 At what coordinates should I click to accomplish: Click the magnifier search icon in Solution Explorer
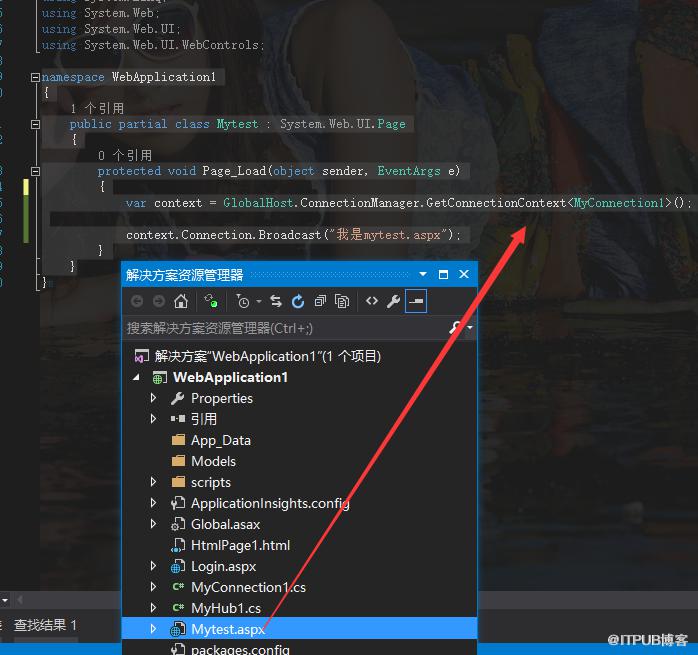455,328
